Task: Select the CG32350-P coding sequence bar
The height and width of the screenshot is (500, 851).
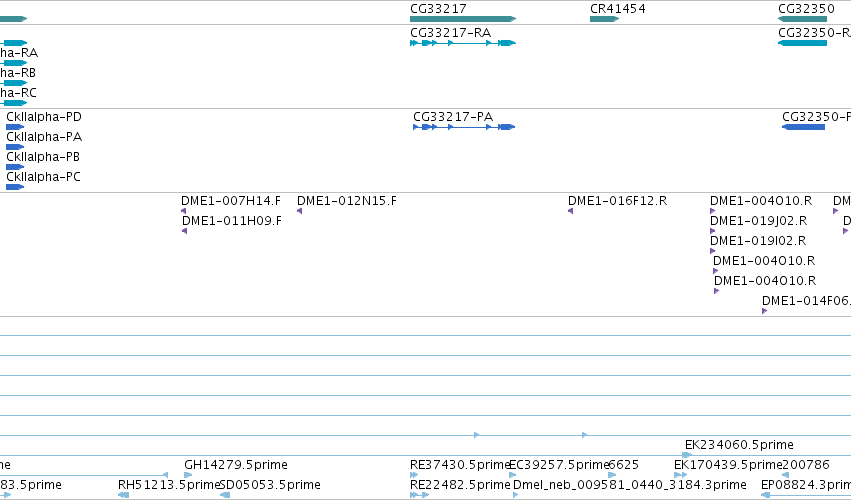Action: pyautogui.click(x=803, y=127)
